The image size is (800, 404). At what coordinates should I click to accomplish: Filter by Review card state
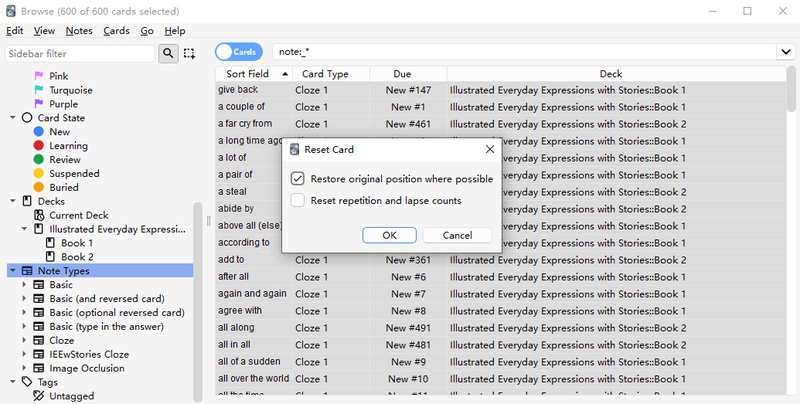point(65,159)
